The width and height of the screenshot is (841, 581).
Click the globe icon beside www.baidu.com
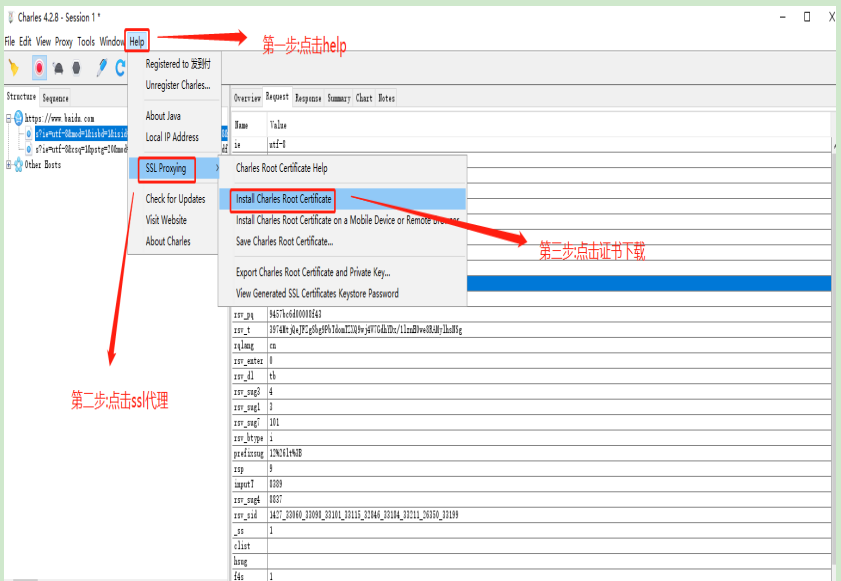(19, 117)
